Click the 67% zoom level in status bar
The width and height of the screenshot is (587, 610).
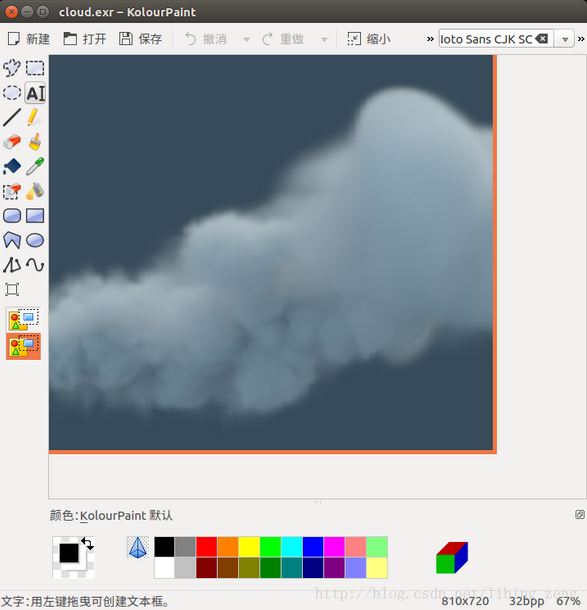point(568,601)
